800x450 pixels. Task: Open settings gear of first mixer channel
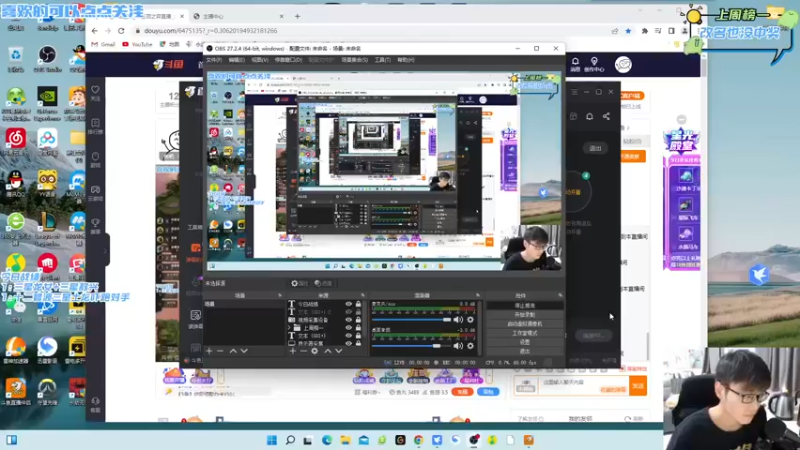(x=470, y=319)
